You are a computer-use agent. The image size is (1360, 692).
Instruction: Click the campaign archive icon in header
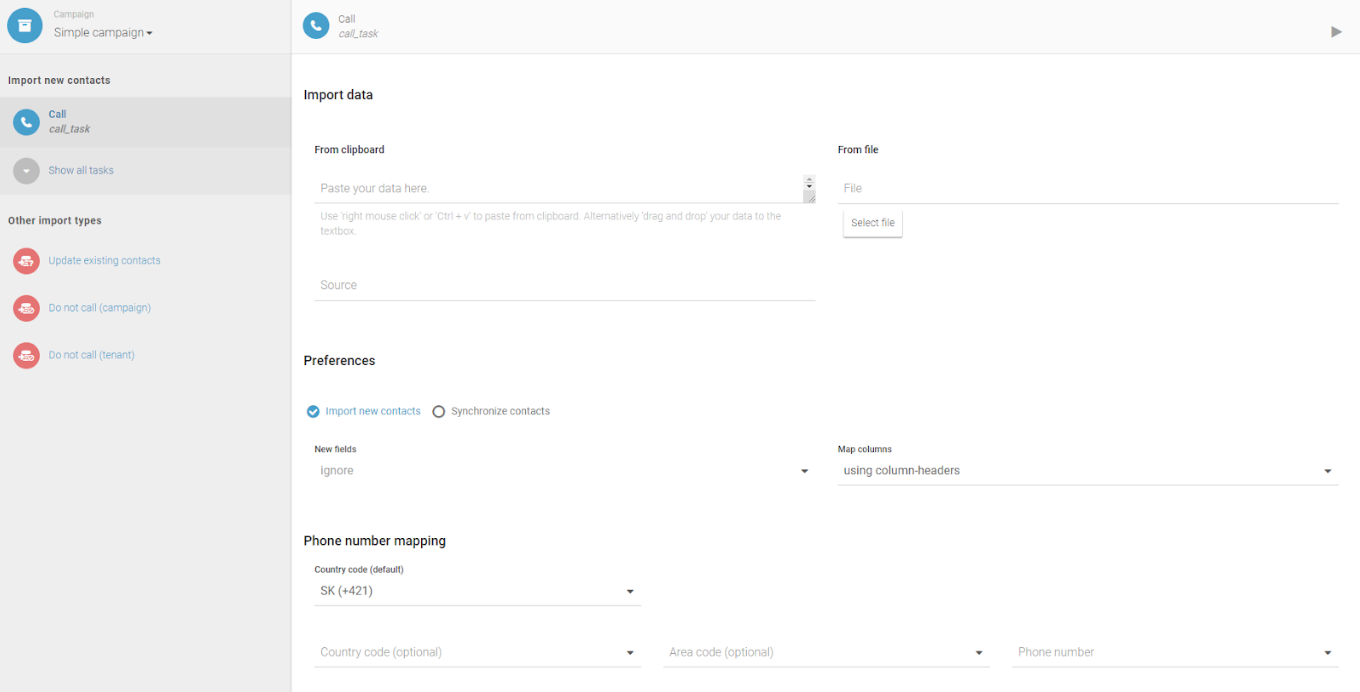[25, 26]
